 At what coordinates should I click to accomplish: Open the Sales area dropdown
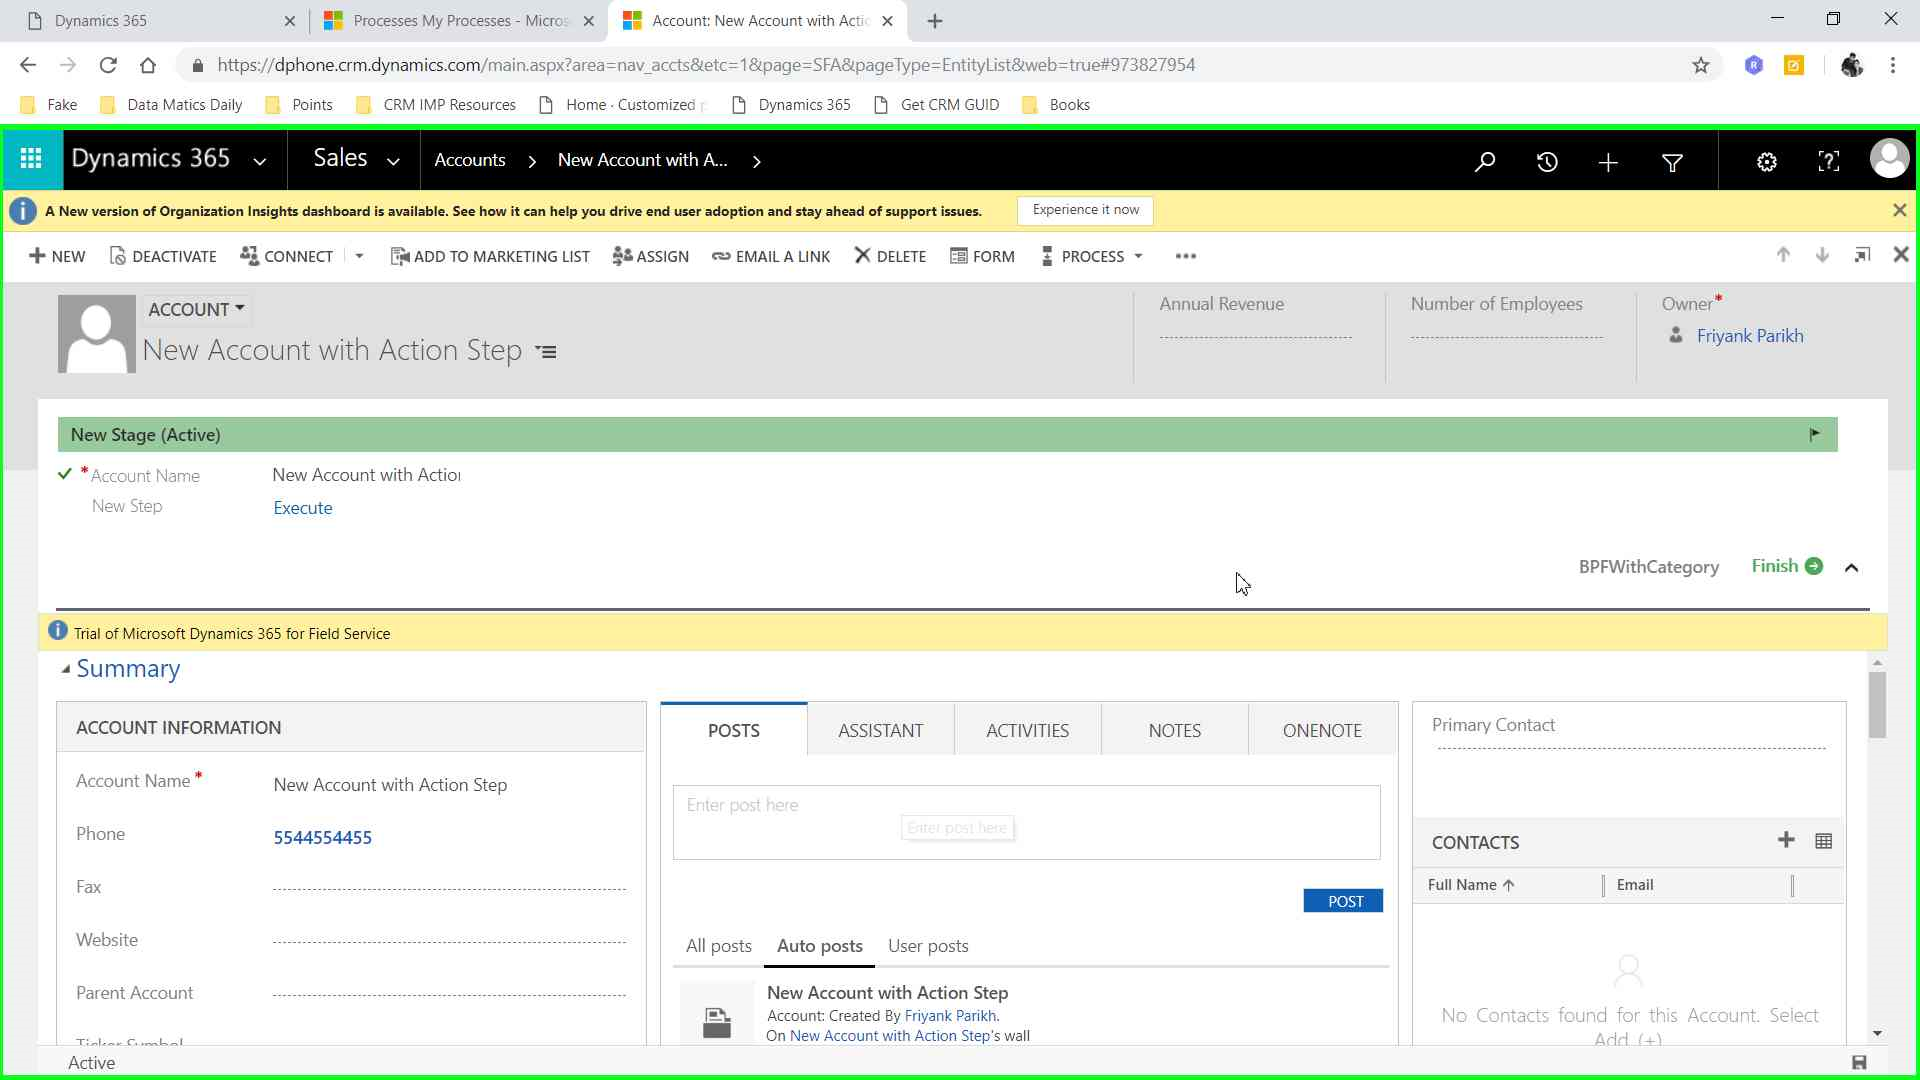click(393, 161)
